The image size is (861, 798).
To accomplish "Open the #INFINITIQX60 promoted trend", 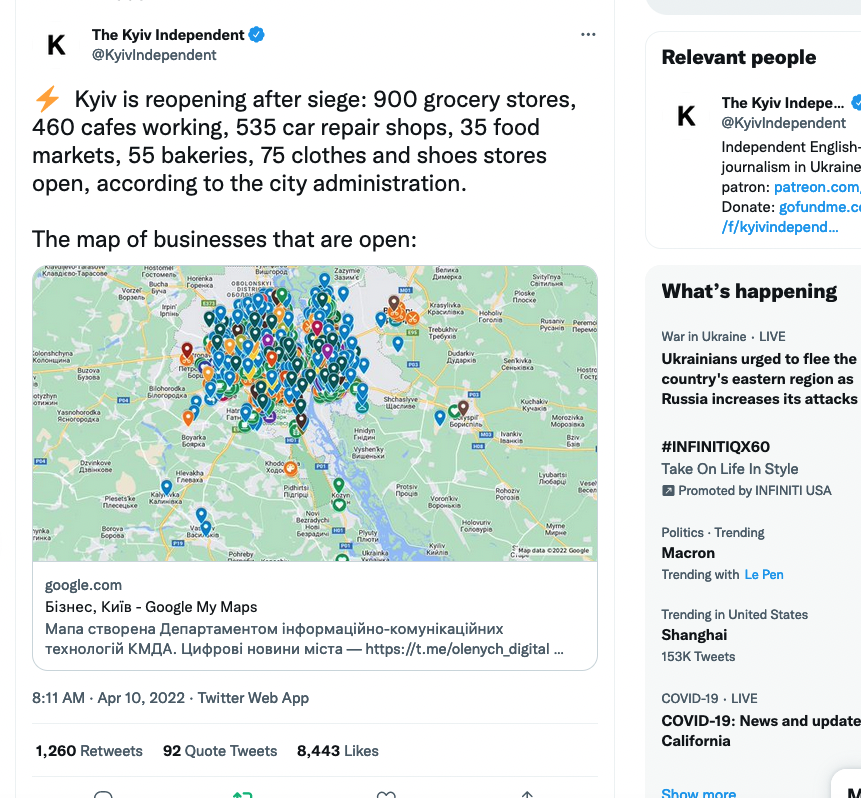I will [x=715, y=447].
